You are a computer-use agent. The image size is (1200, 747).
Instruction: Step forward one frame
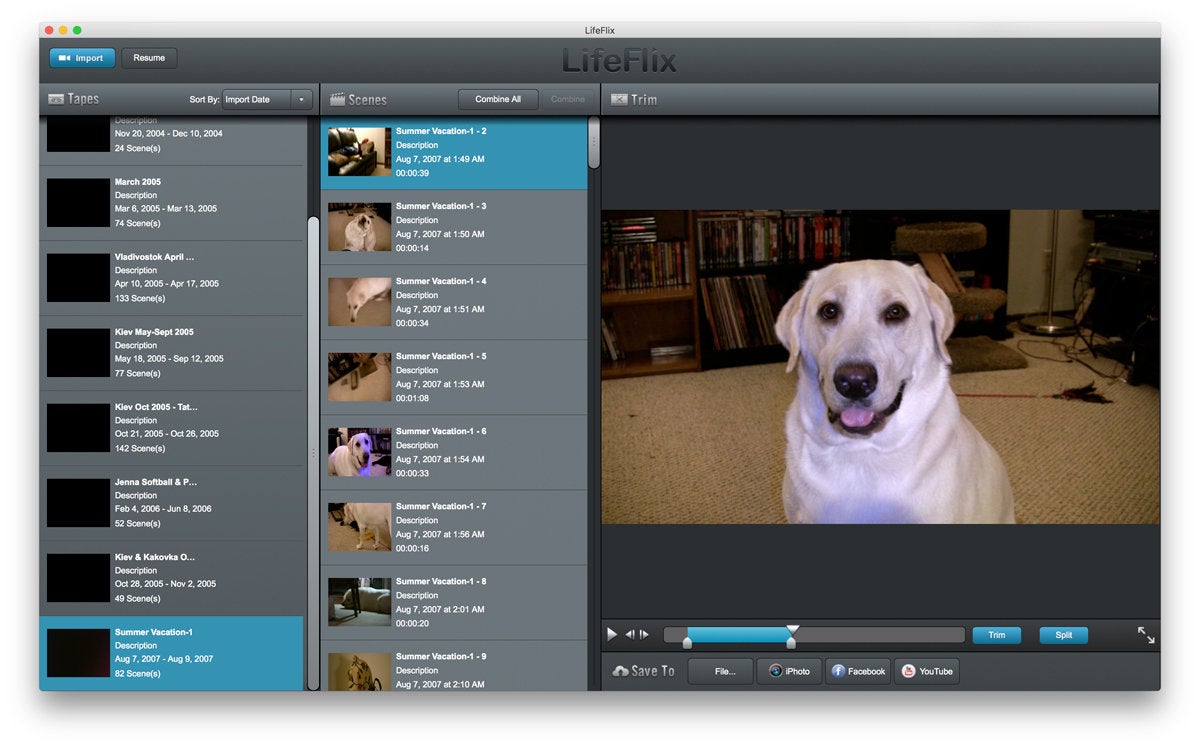[644, 634]
